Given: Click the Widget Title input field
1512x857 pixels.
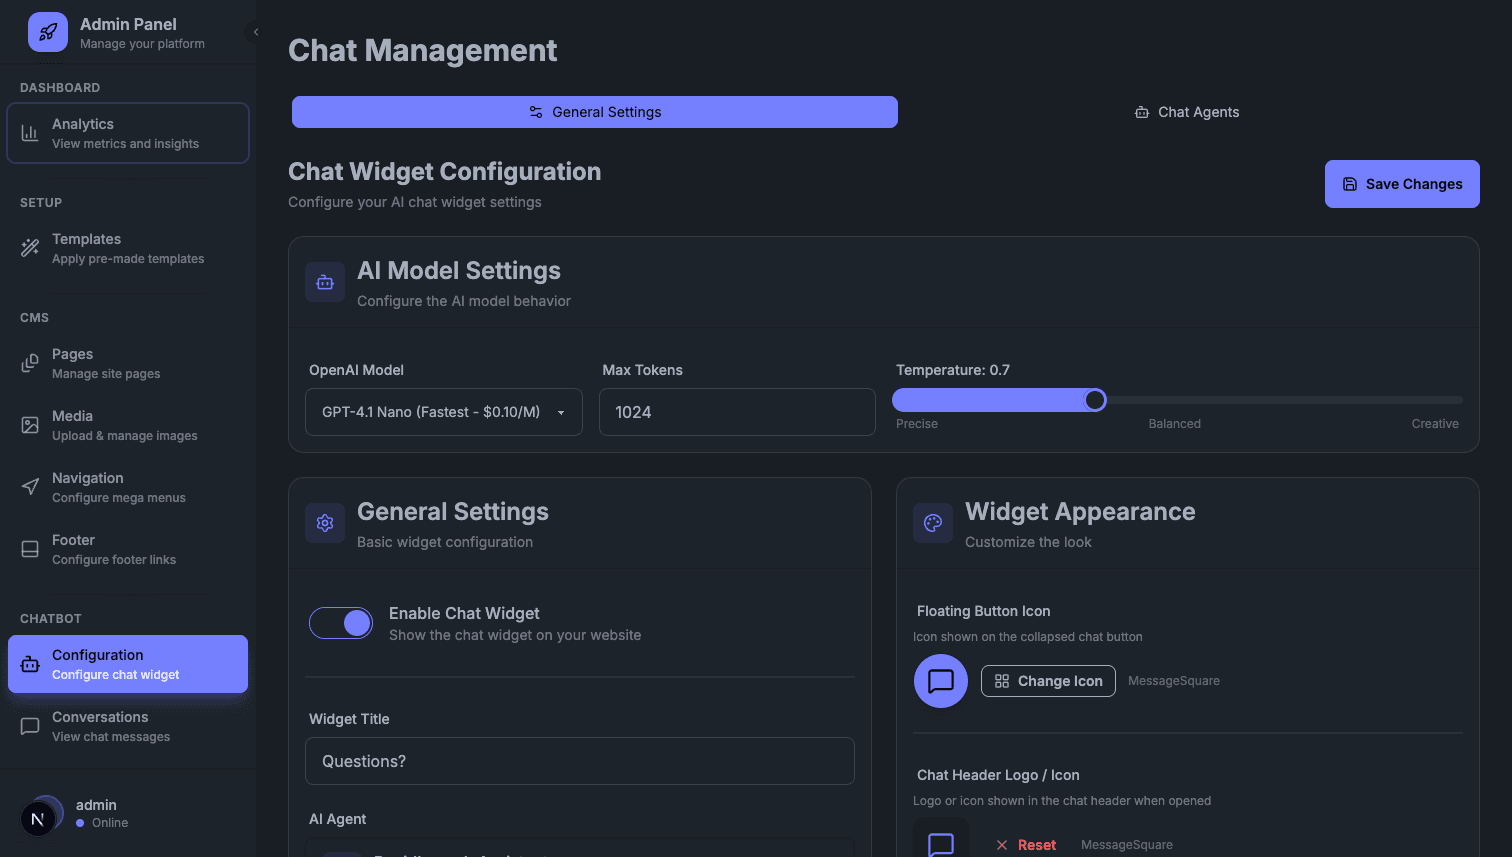Looking at the screenshot, I should tap(580, 761).
